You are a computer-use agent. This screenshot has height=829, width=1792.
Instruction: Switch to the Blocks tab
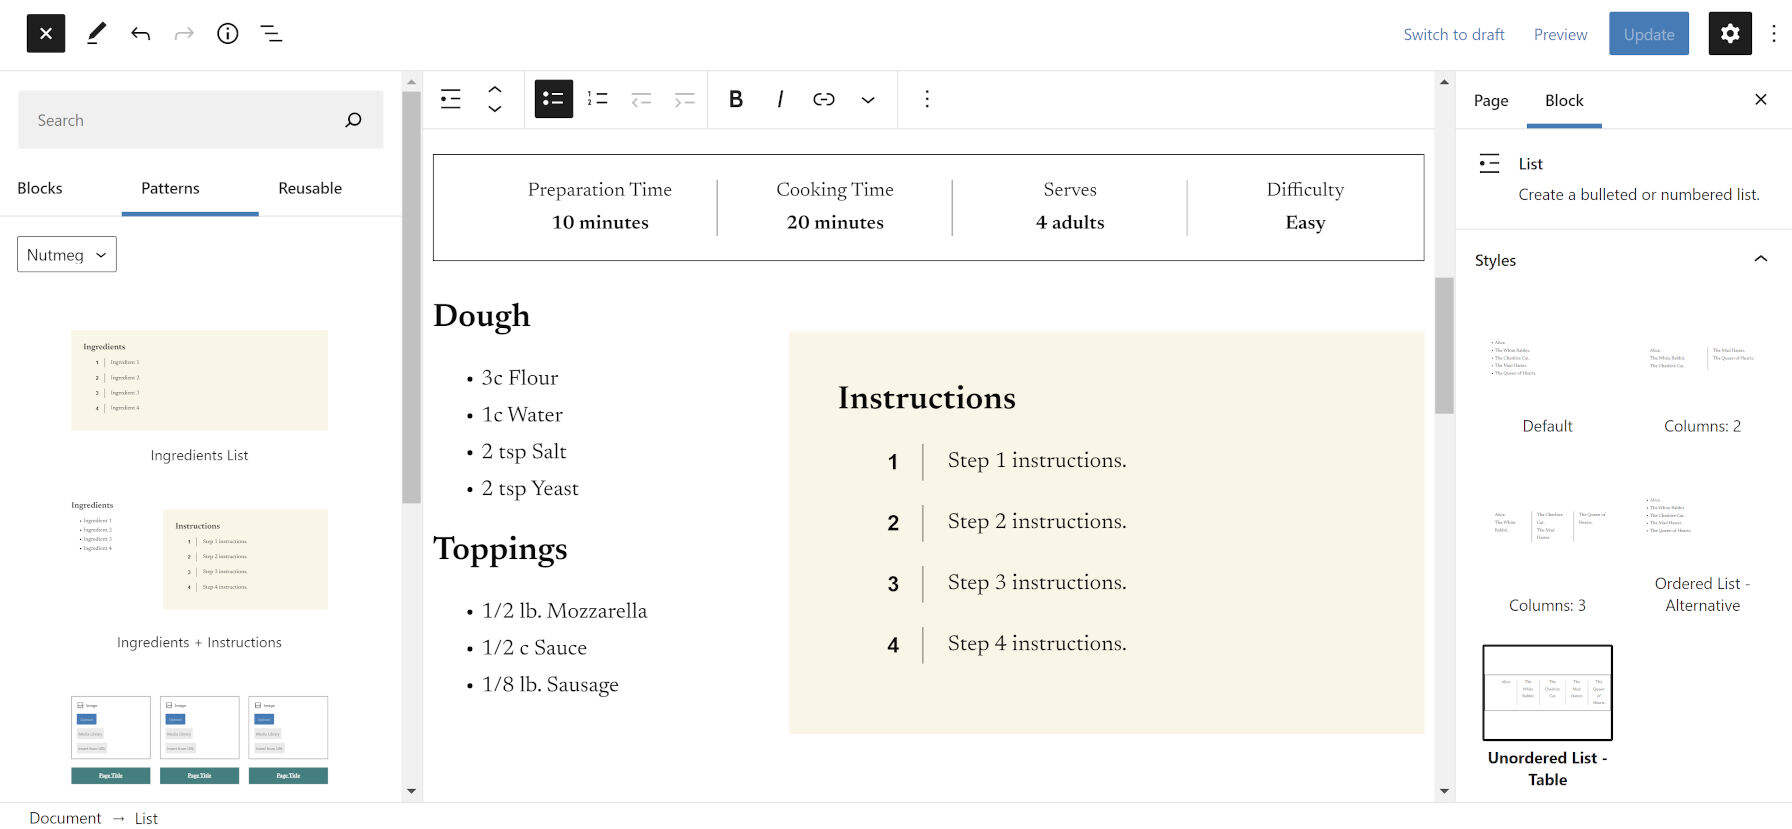tap(40, 188)
